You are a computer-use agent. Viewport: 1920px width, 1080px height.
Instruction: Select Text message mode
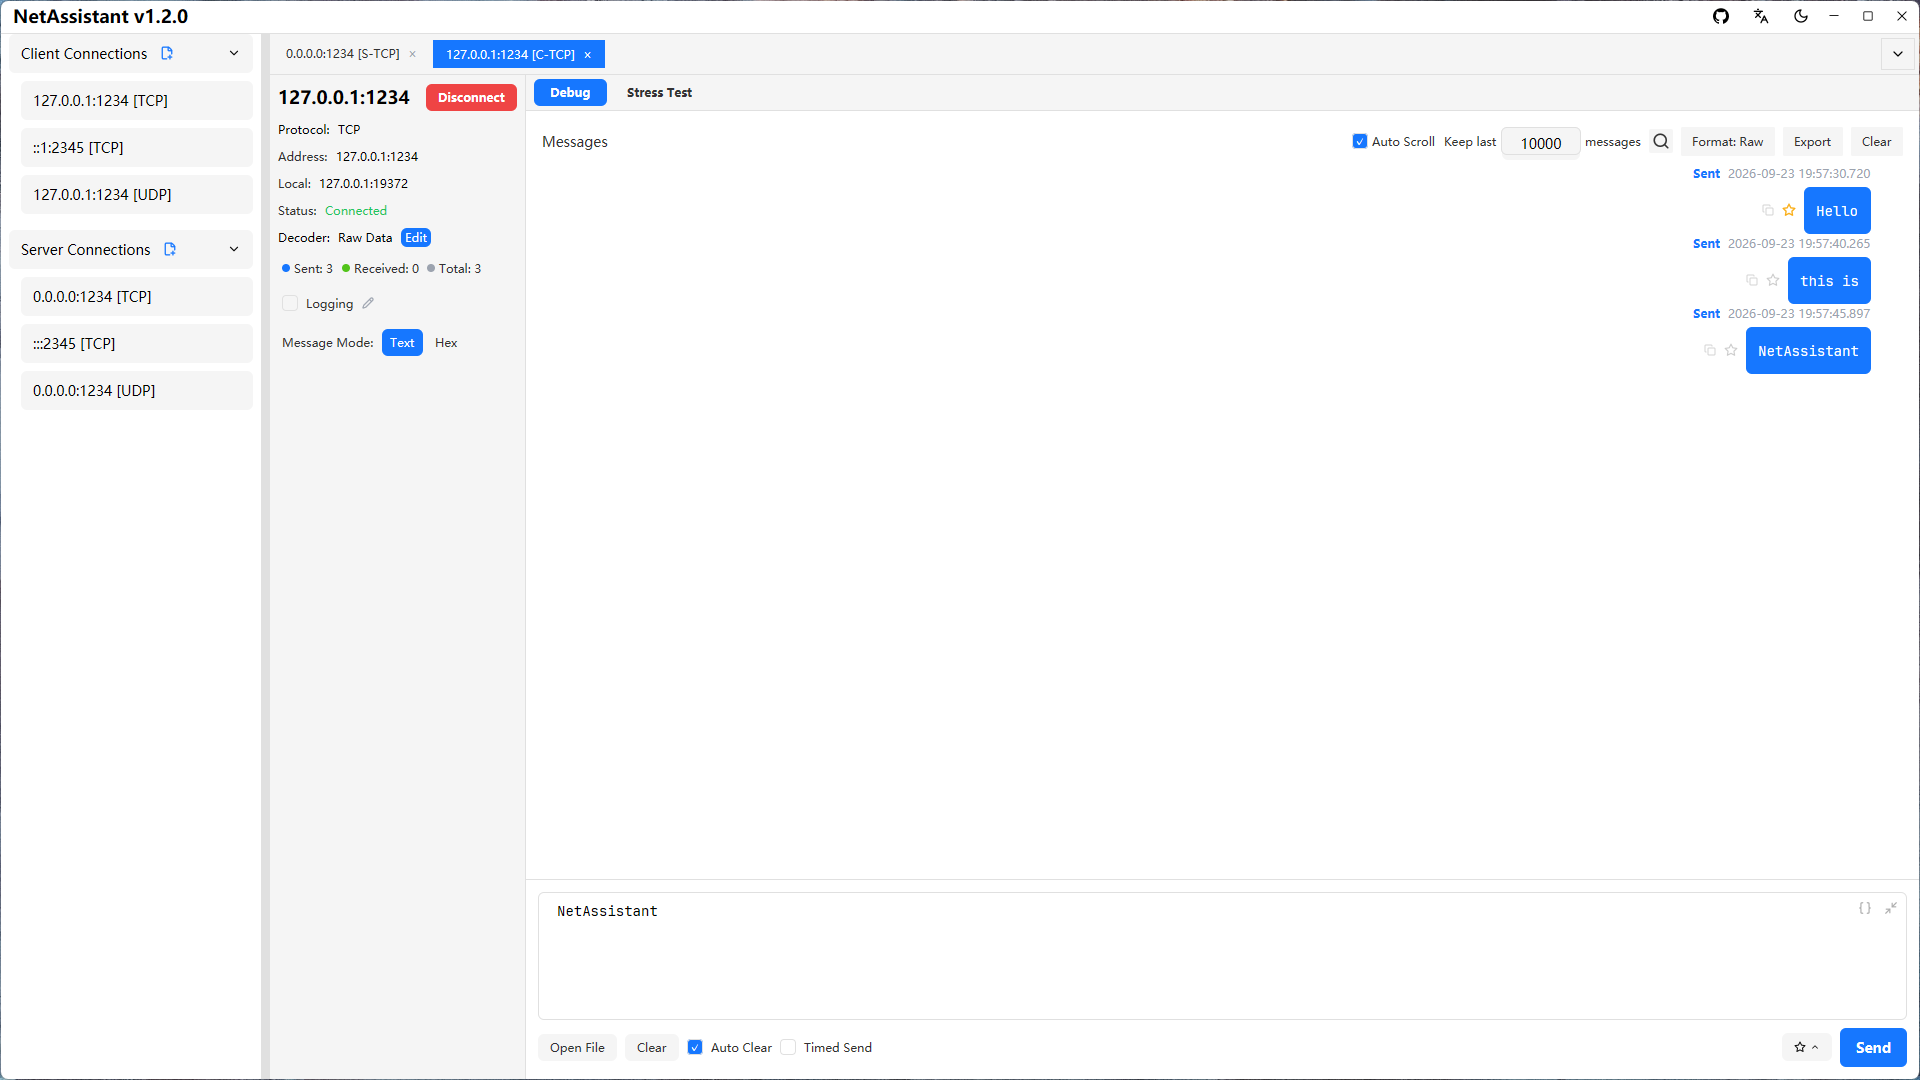[x=402, y=342]
